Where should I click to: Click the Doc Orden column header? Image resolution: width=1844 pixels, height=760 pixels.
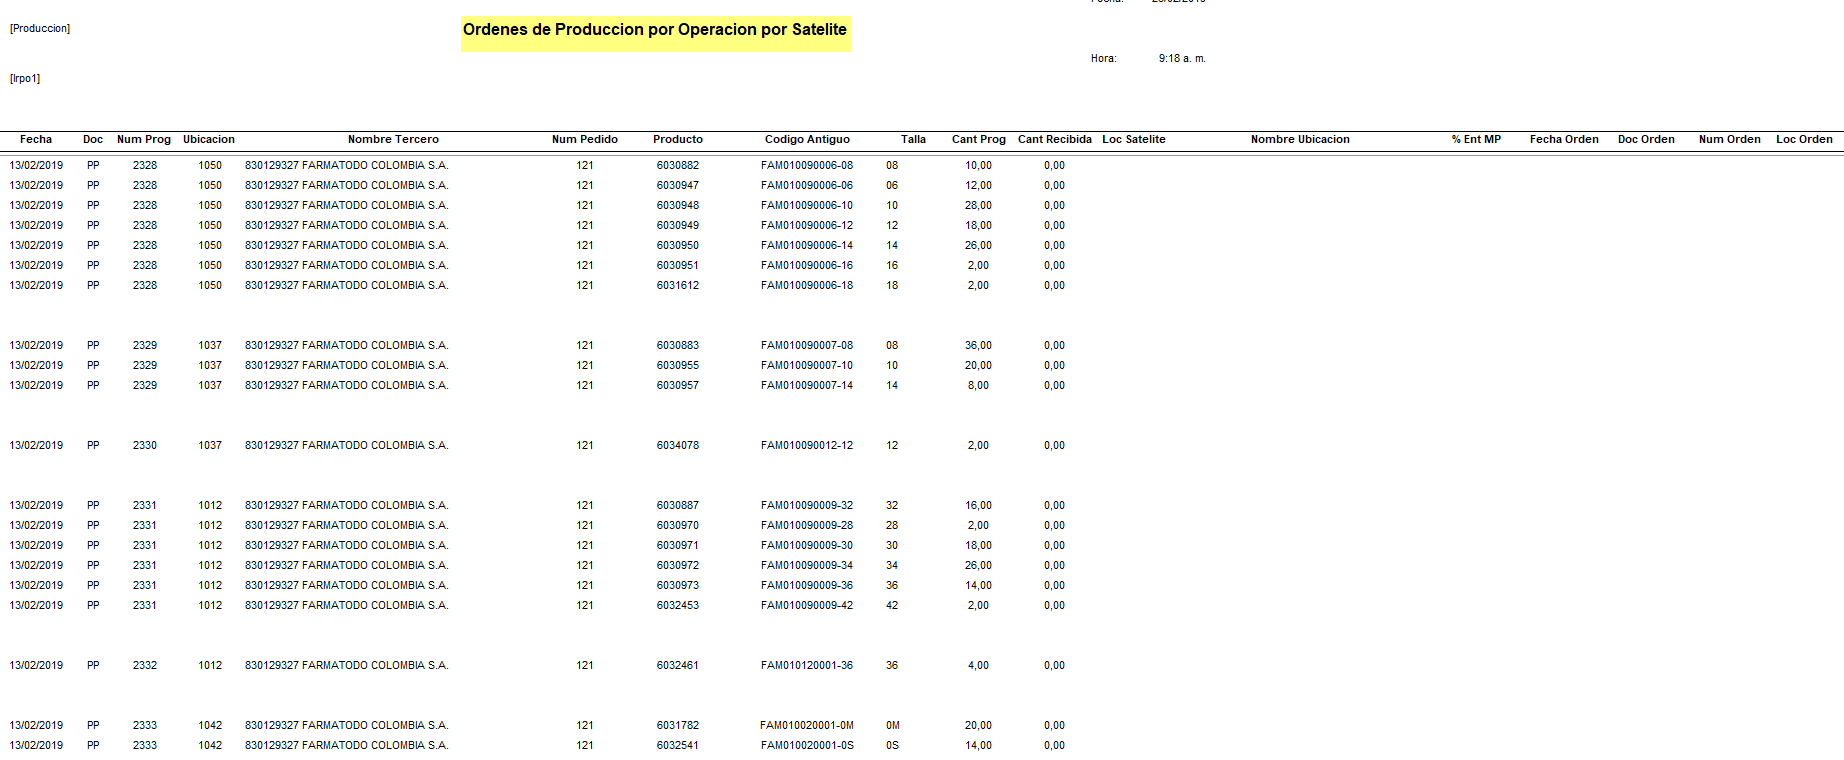(1646, 139)
